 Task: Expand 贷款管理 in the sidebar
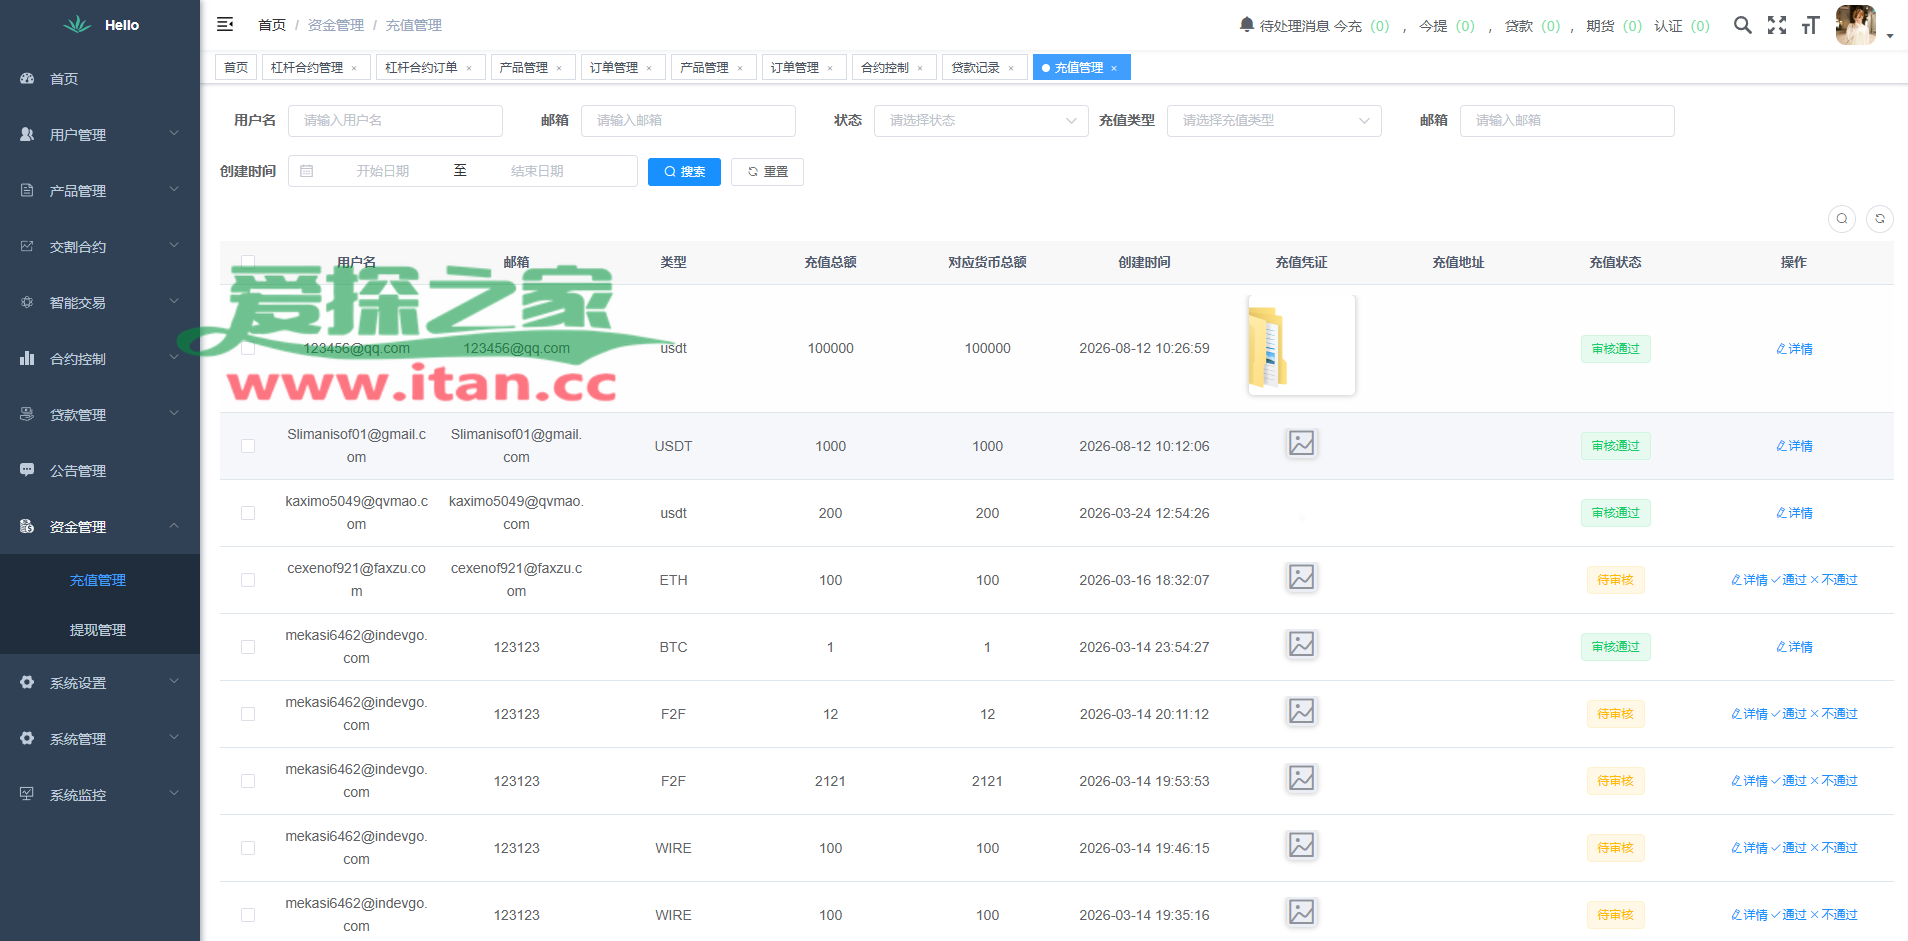tap(100, 414)
